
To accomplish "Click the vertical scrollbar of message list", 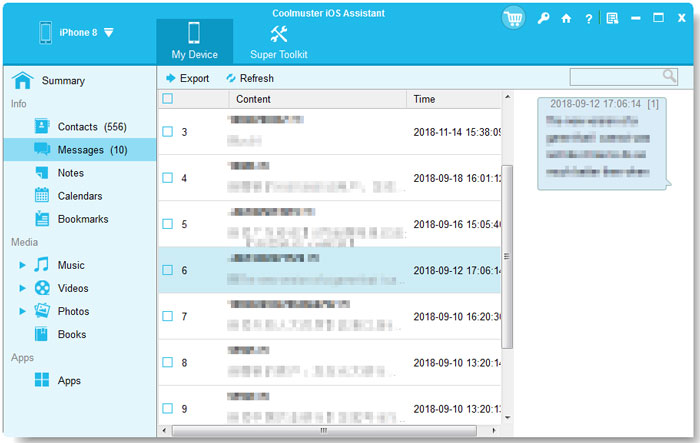I will [507, 256].
